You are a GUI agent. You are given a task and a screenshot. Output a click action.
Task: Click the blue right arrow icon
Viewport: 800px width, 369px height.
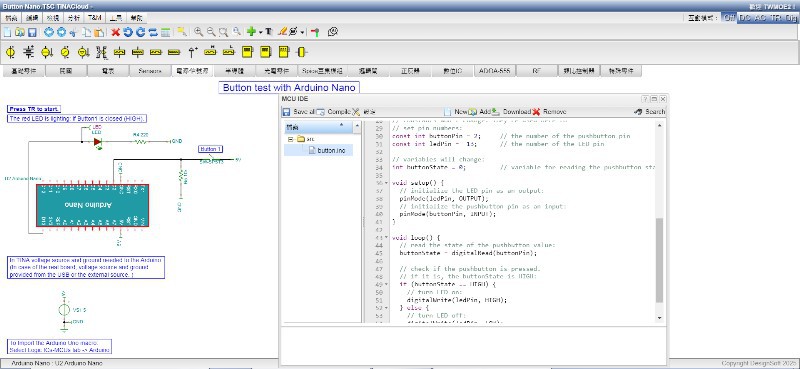61,32
